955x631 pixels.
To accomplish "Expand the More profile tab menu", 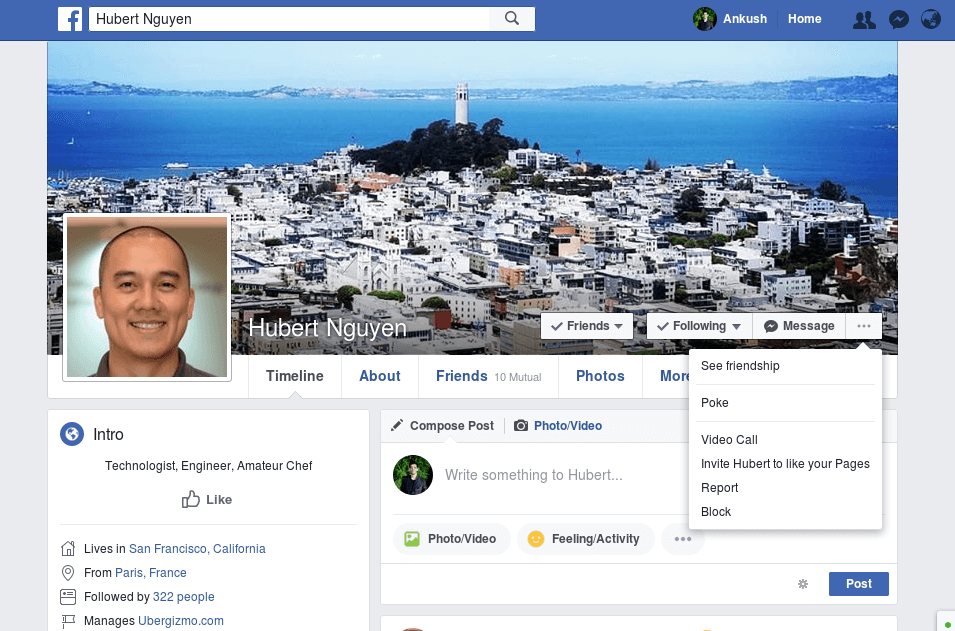I will point(675,376).
